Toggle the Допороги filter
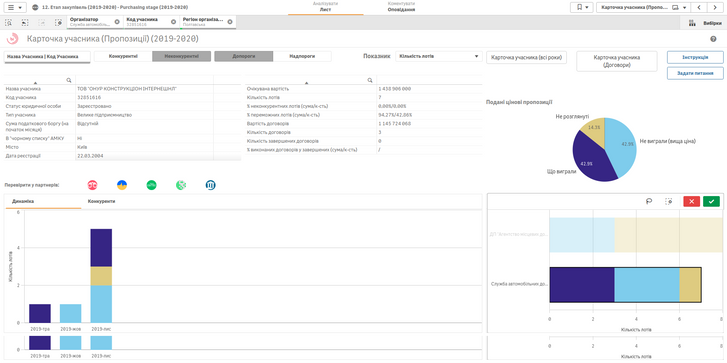This screenshot has width=727, height=363. [243, 56]
